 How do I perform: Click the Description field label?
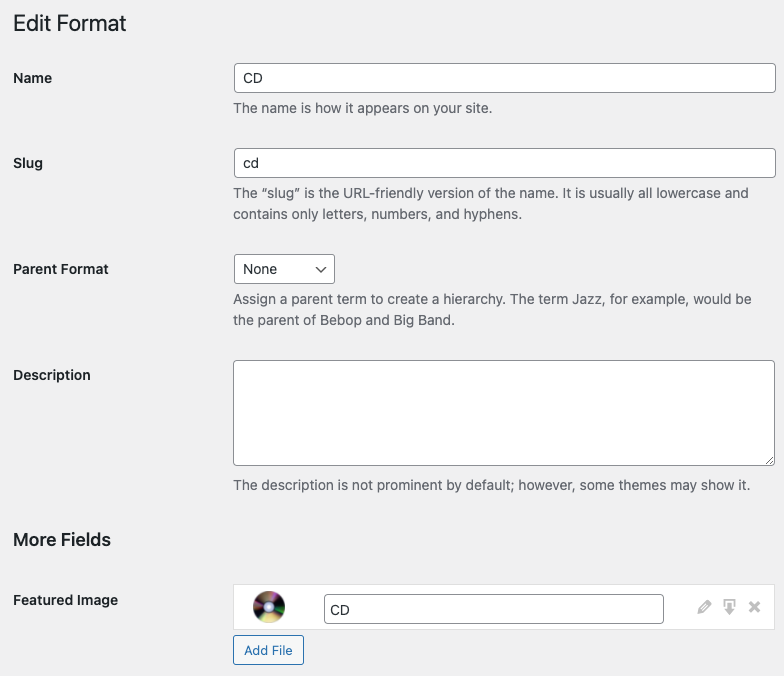52,375
